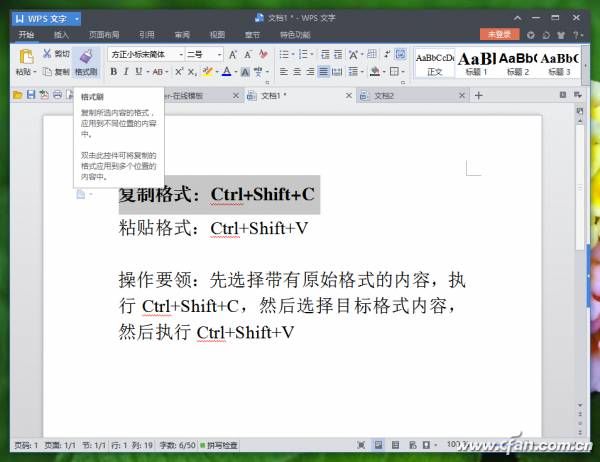Viewport: 600px width, 462px height.
Task: Apply subscript formatting
Action: click(x=192, y=72)
